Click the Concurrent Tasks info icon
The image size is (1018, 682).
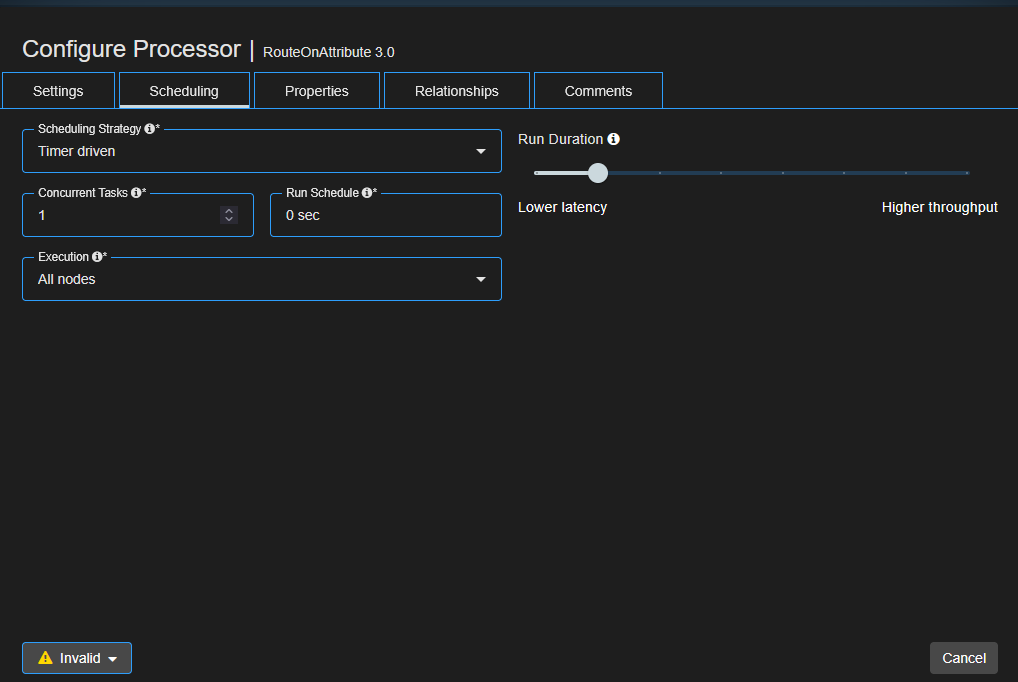[x=134, y=190]
